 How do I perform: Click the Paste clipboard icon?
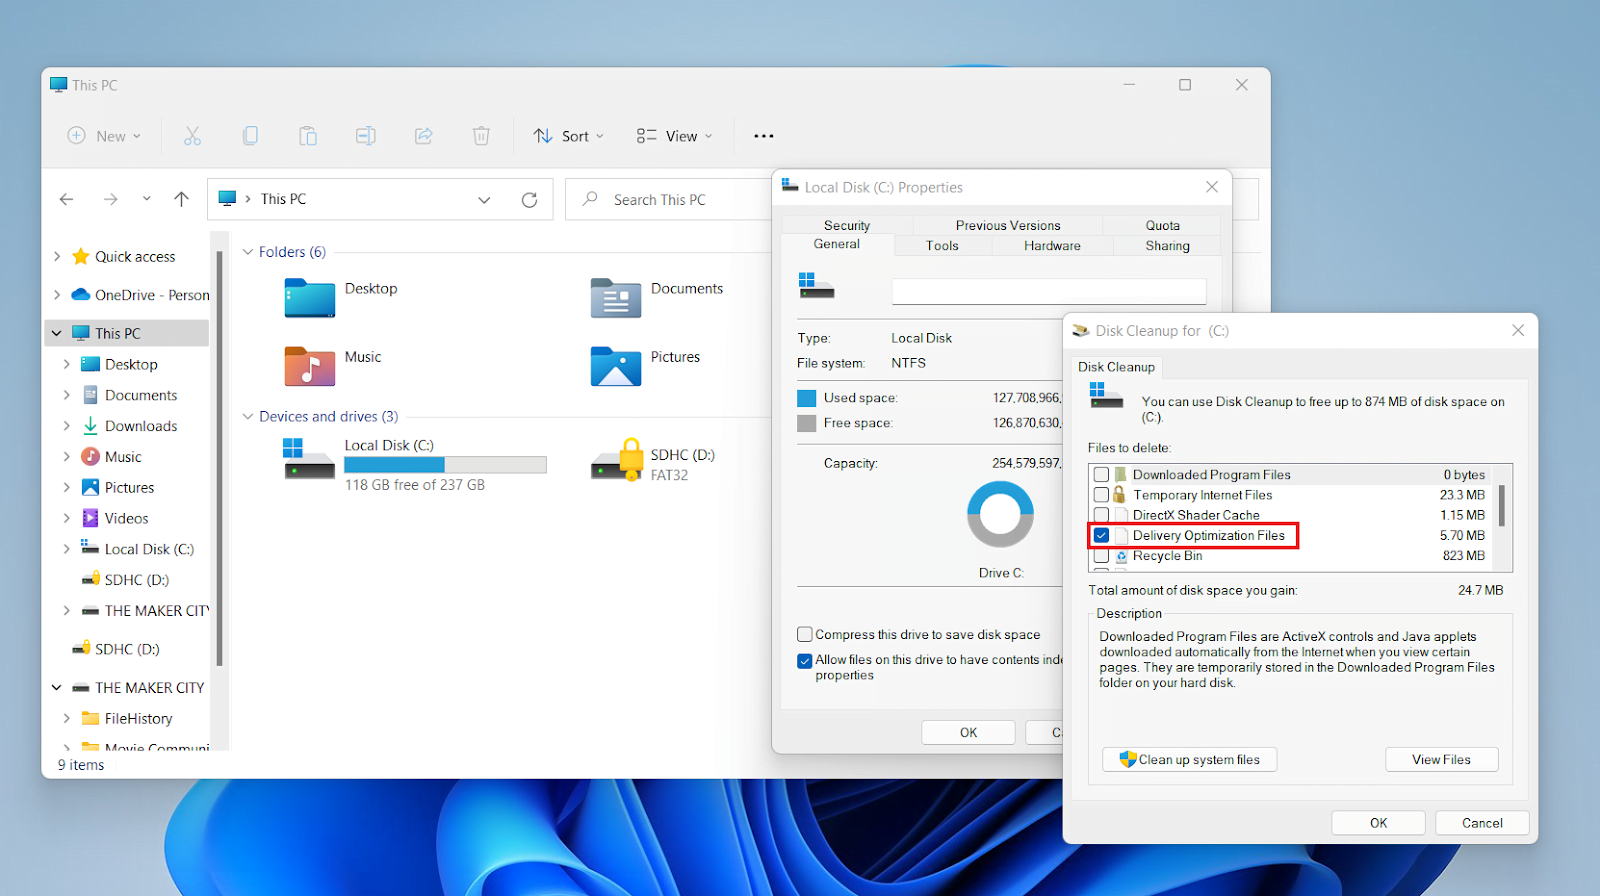click(x=308, y=136)
